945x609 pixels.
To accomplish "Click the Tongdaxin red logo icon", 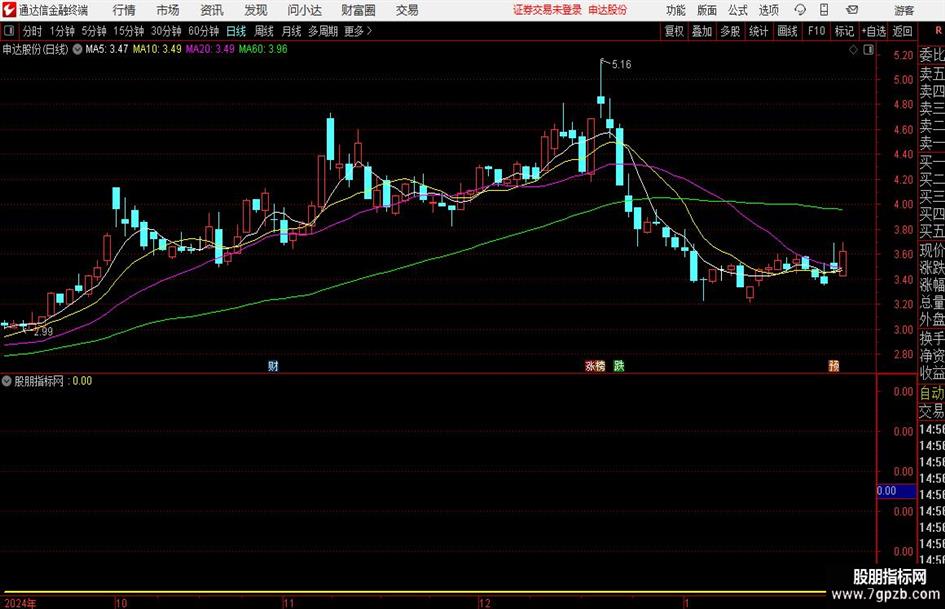I will [x=9, y=10].
